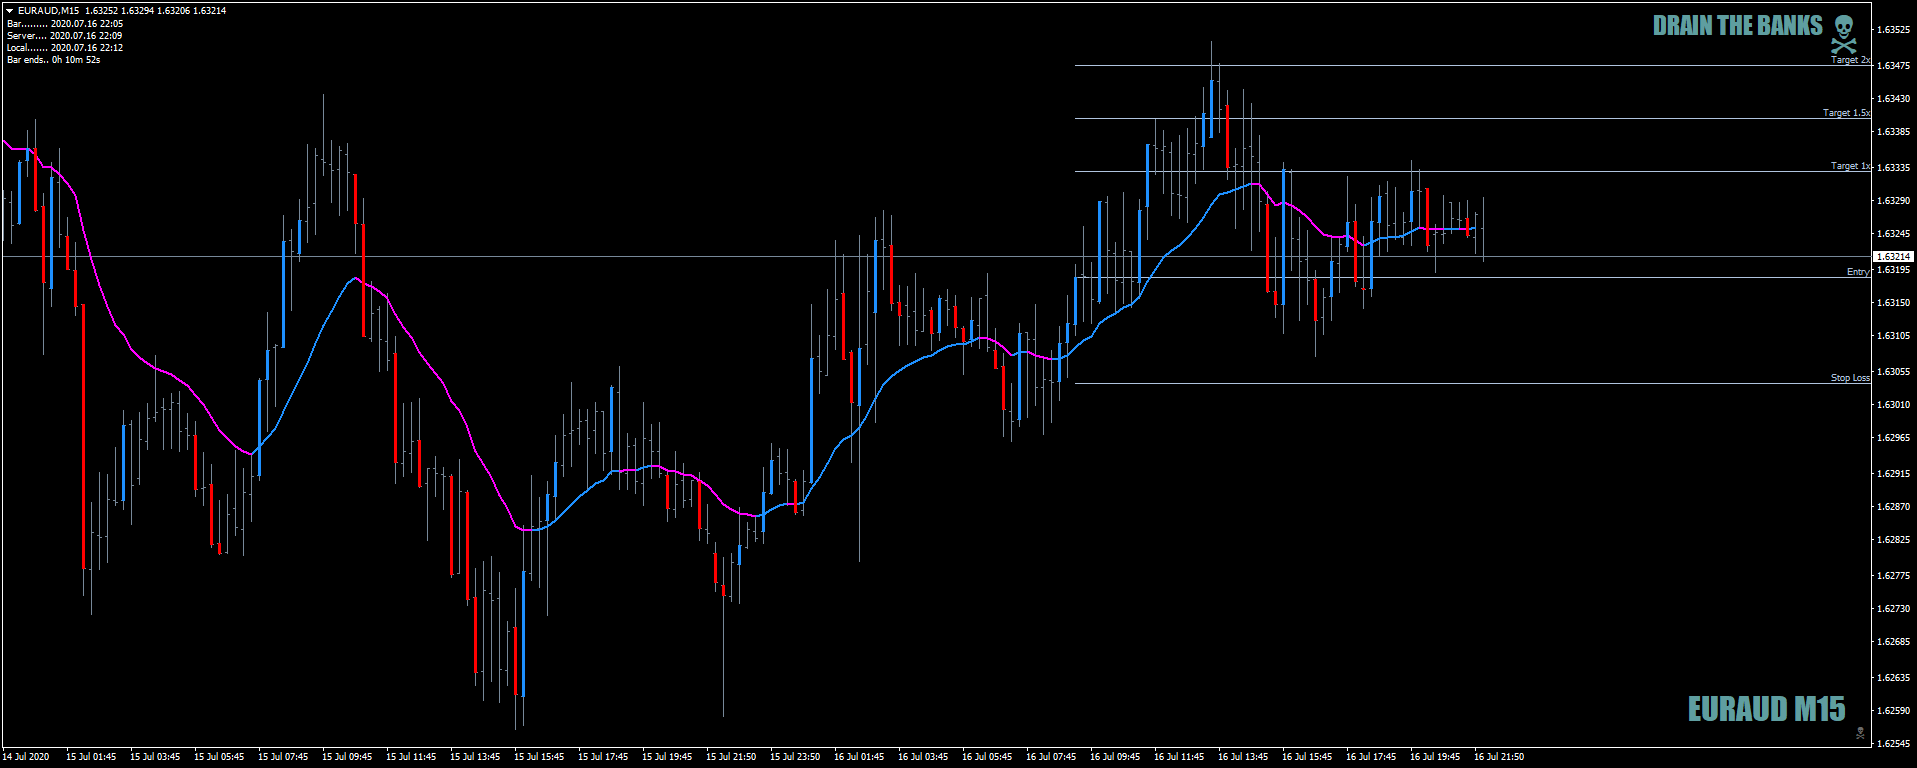The image size is (1917, 768).
Task: Click price scale value 1.63105
Action: tap(1894, 336)
